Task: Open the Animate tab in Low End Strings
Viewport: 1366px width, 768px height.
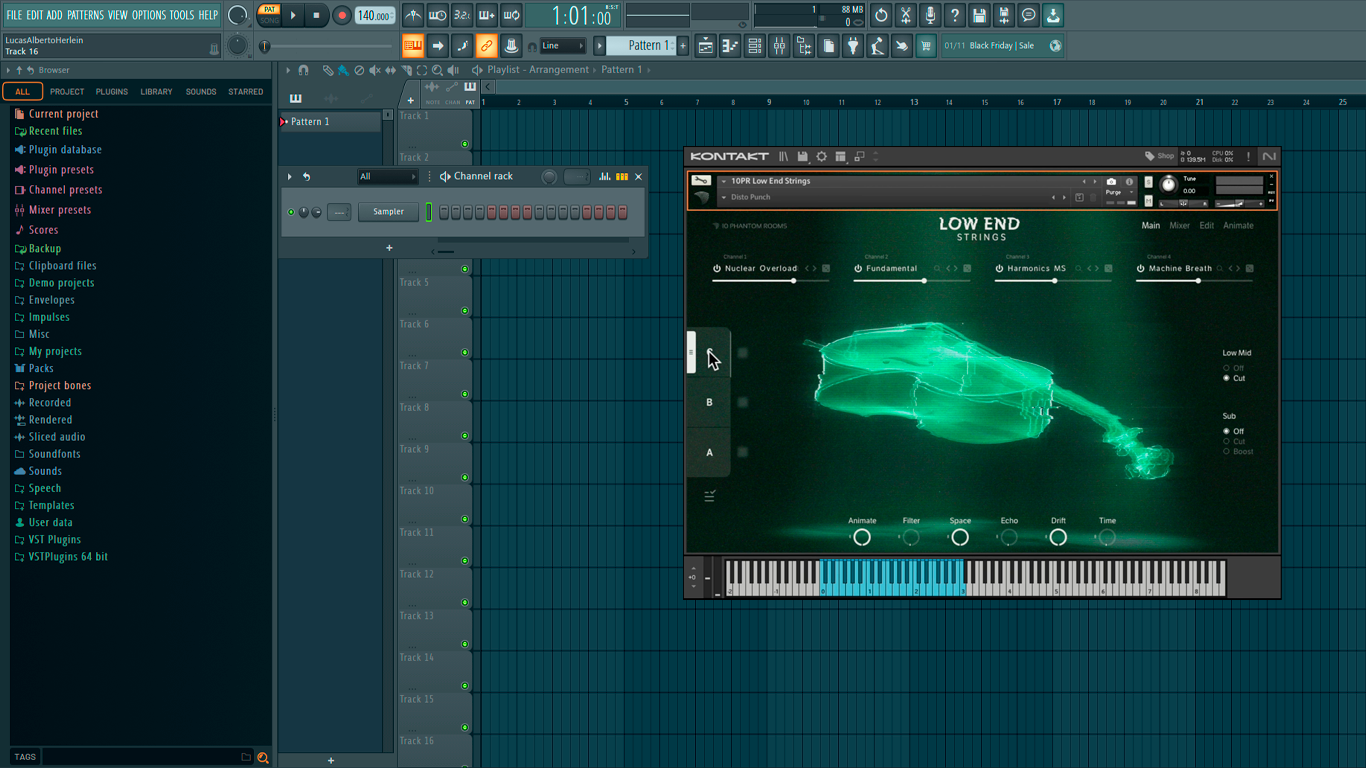Action: pos(1238,226)
